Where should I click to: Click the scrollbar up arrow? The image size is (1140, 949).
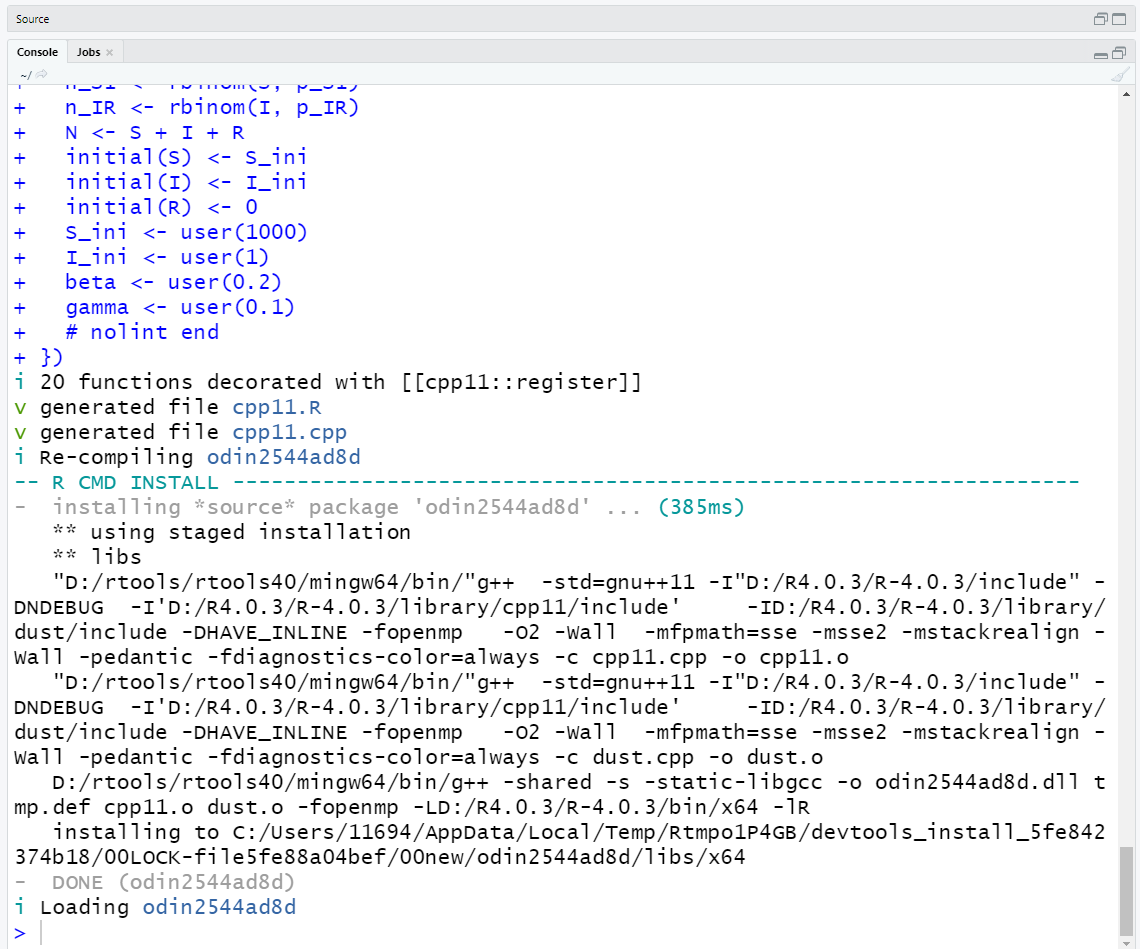[x=1126, y=94]
